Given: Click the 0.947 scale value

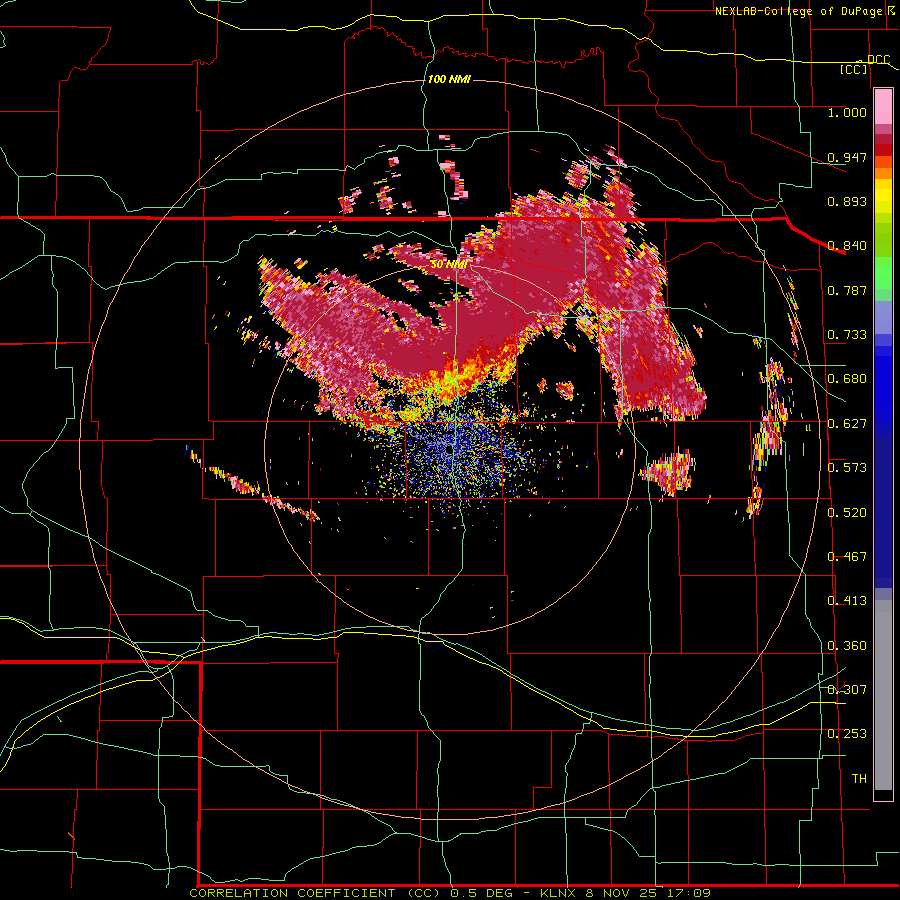Looking at the screenshot, I should tap(847, 157).
